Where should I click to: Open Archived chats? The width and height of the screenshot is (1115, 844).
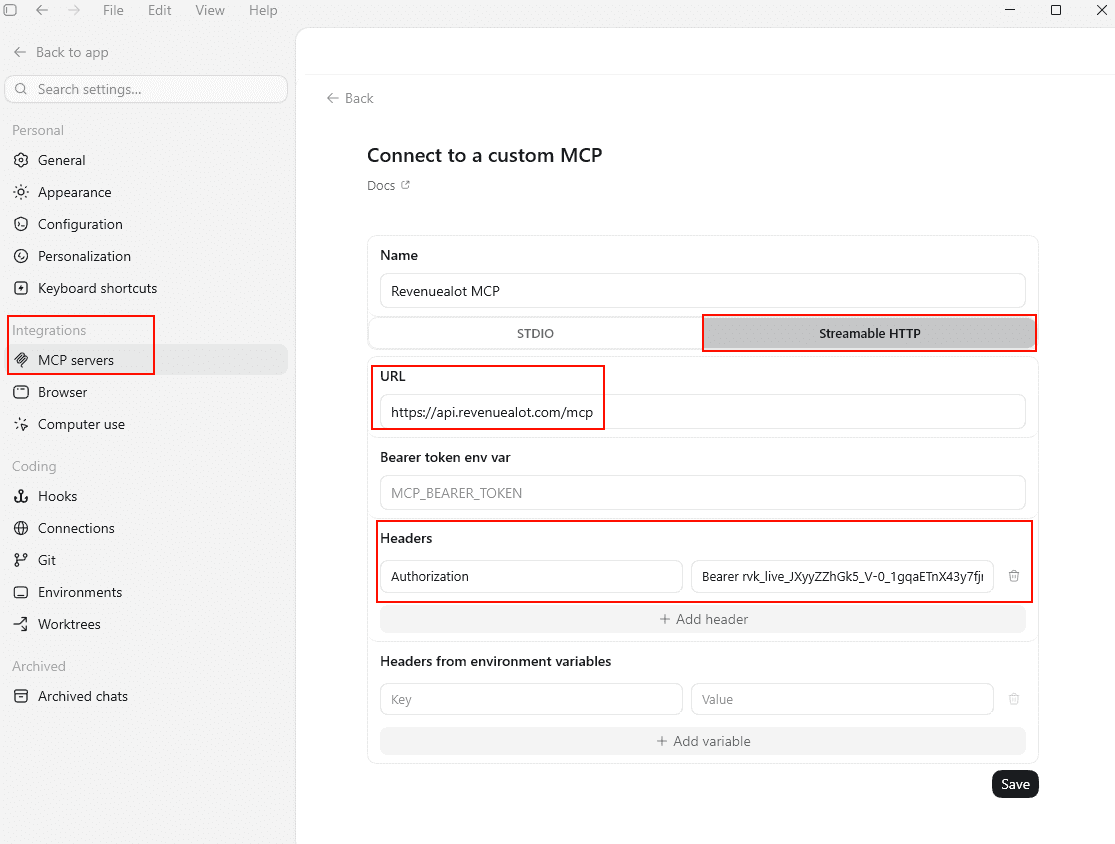click(x=146, y=696)
